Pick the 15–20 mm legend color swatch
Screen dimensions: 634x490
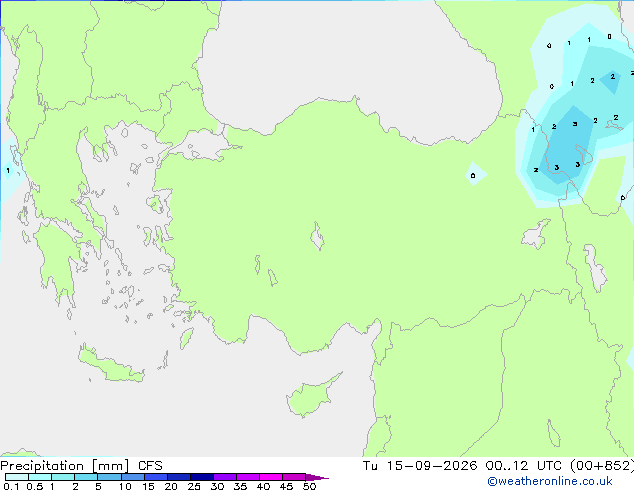pyautogui.click(x=155, y=477)
